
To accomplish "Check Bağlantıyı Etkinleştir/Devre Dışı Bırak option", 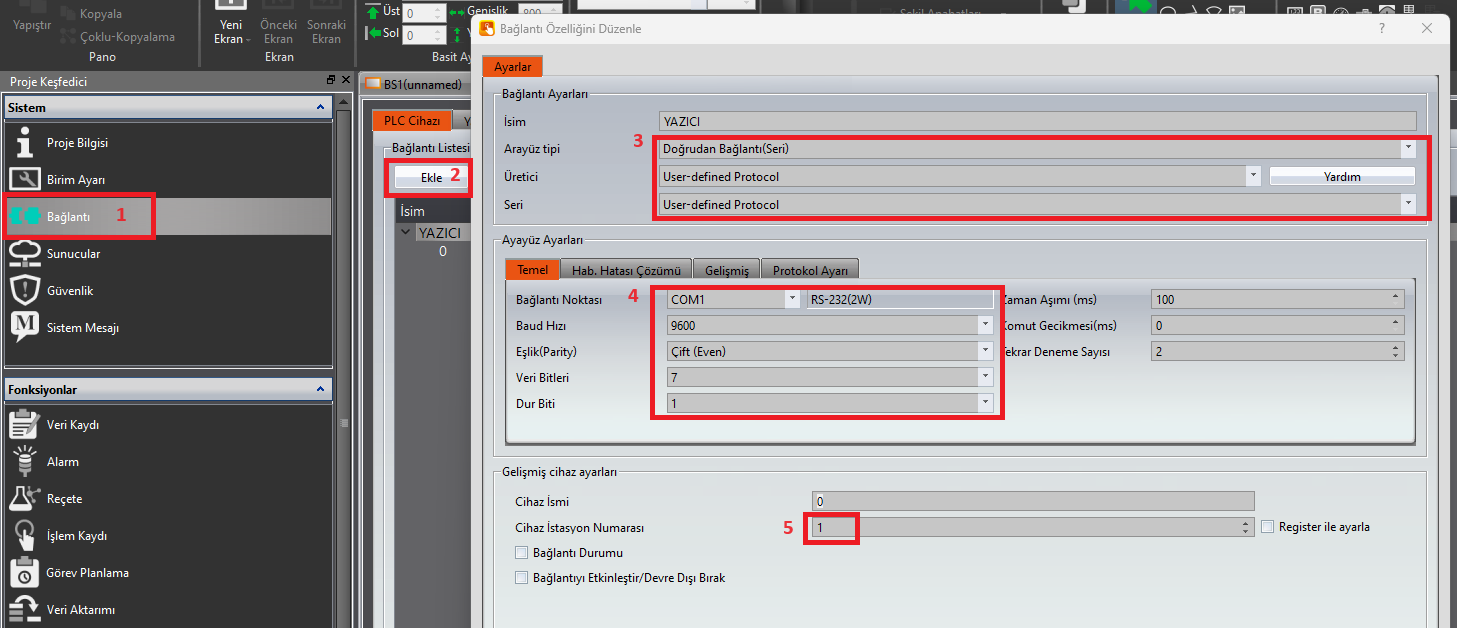I will point(520,578).
